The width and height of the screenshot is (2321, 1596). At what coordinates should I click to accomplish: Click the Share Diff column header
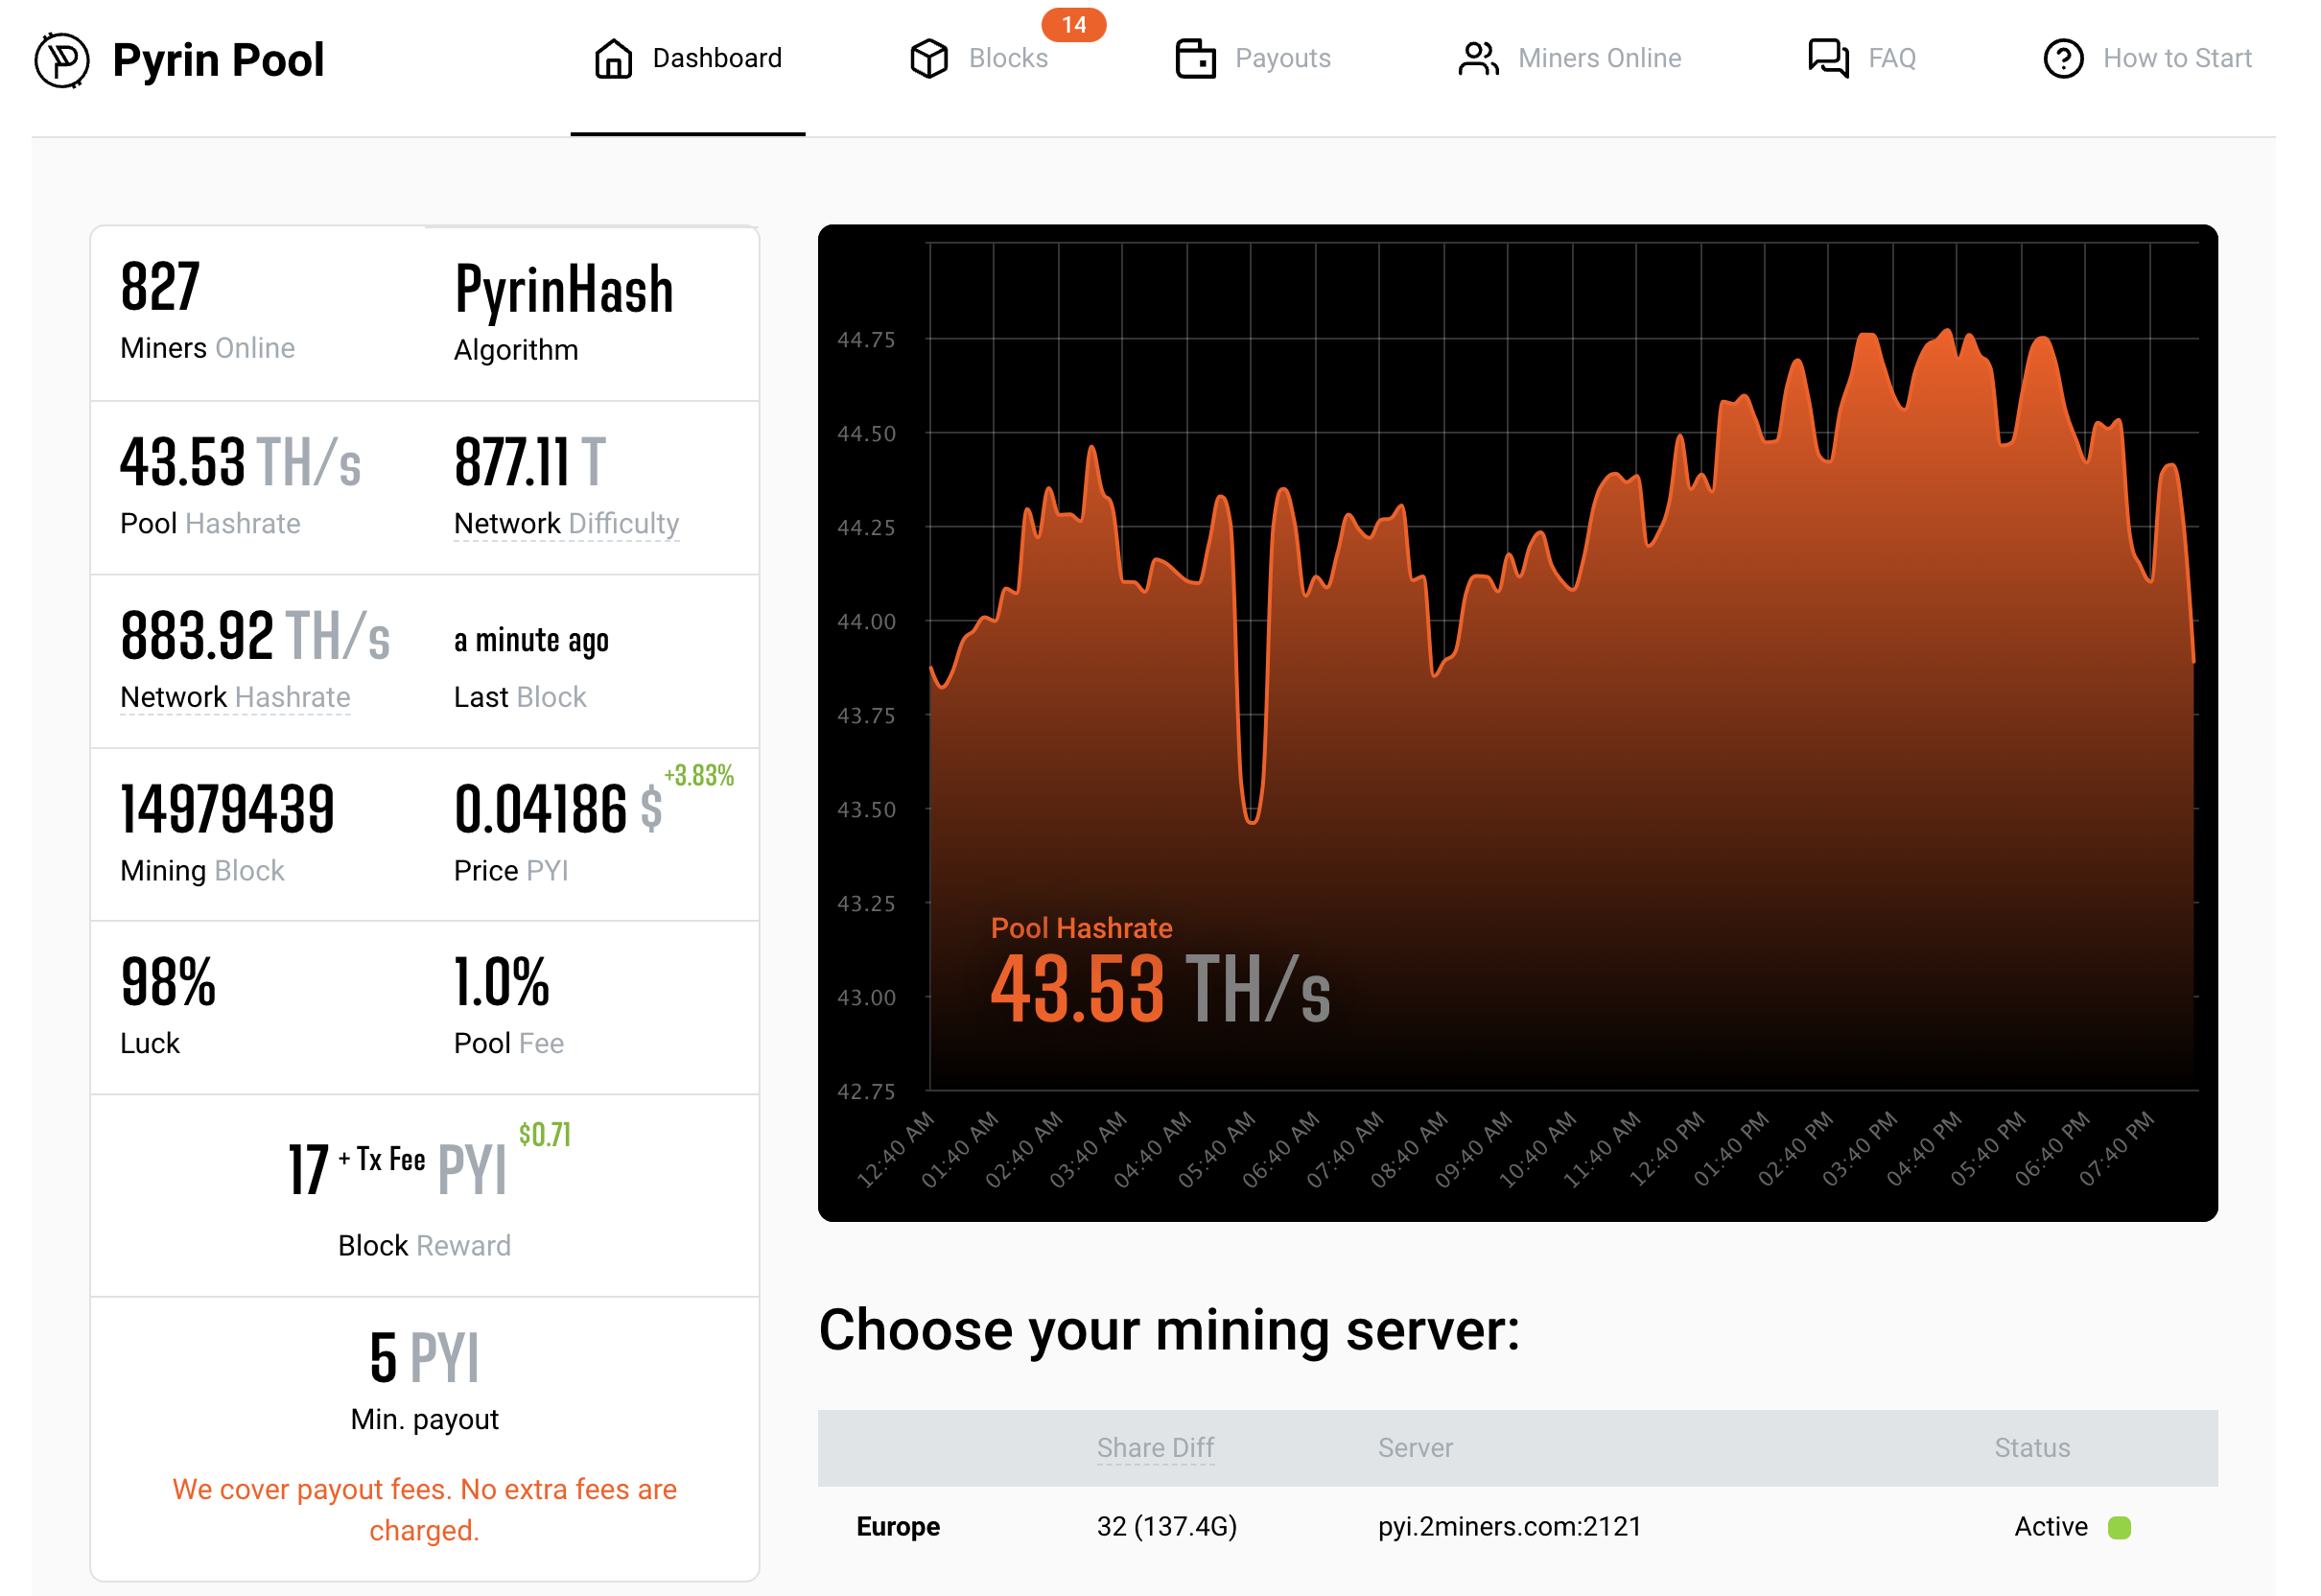click(x=1155, y=1448)
